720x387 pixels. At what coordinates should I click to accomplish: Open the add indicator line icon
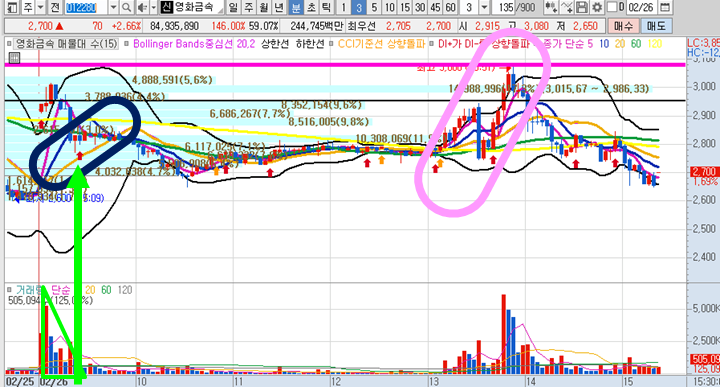pos(567,7)
